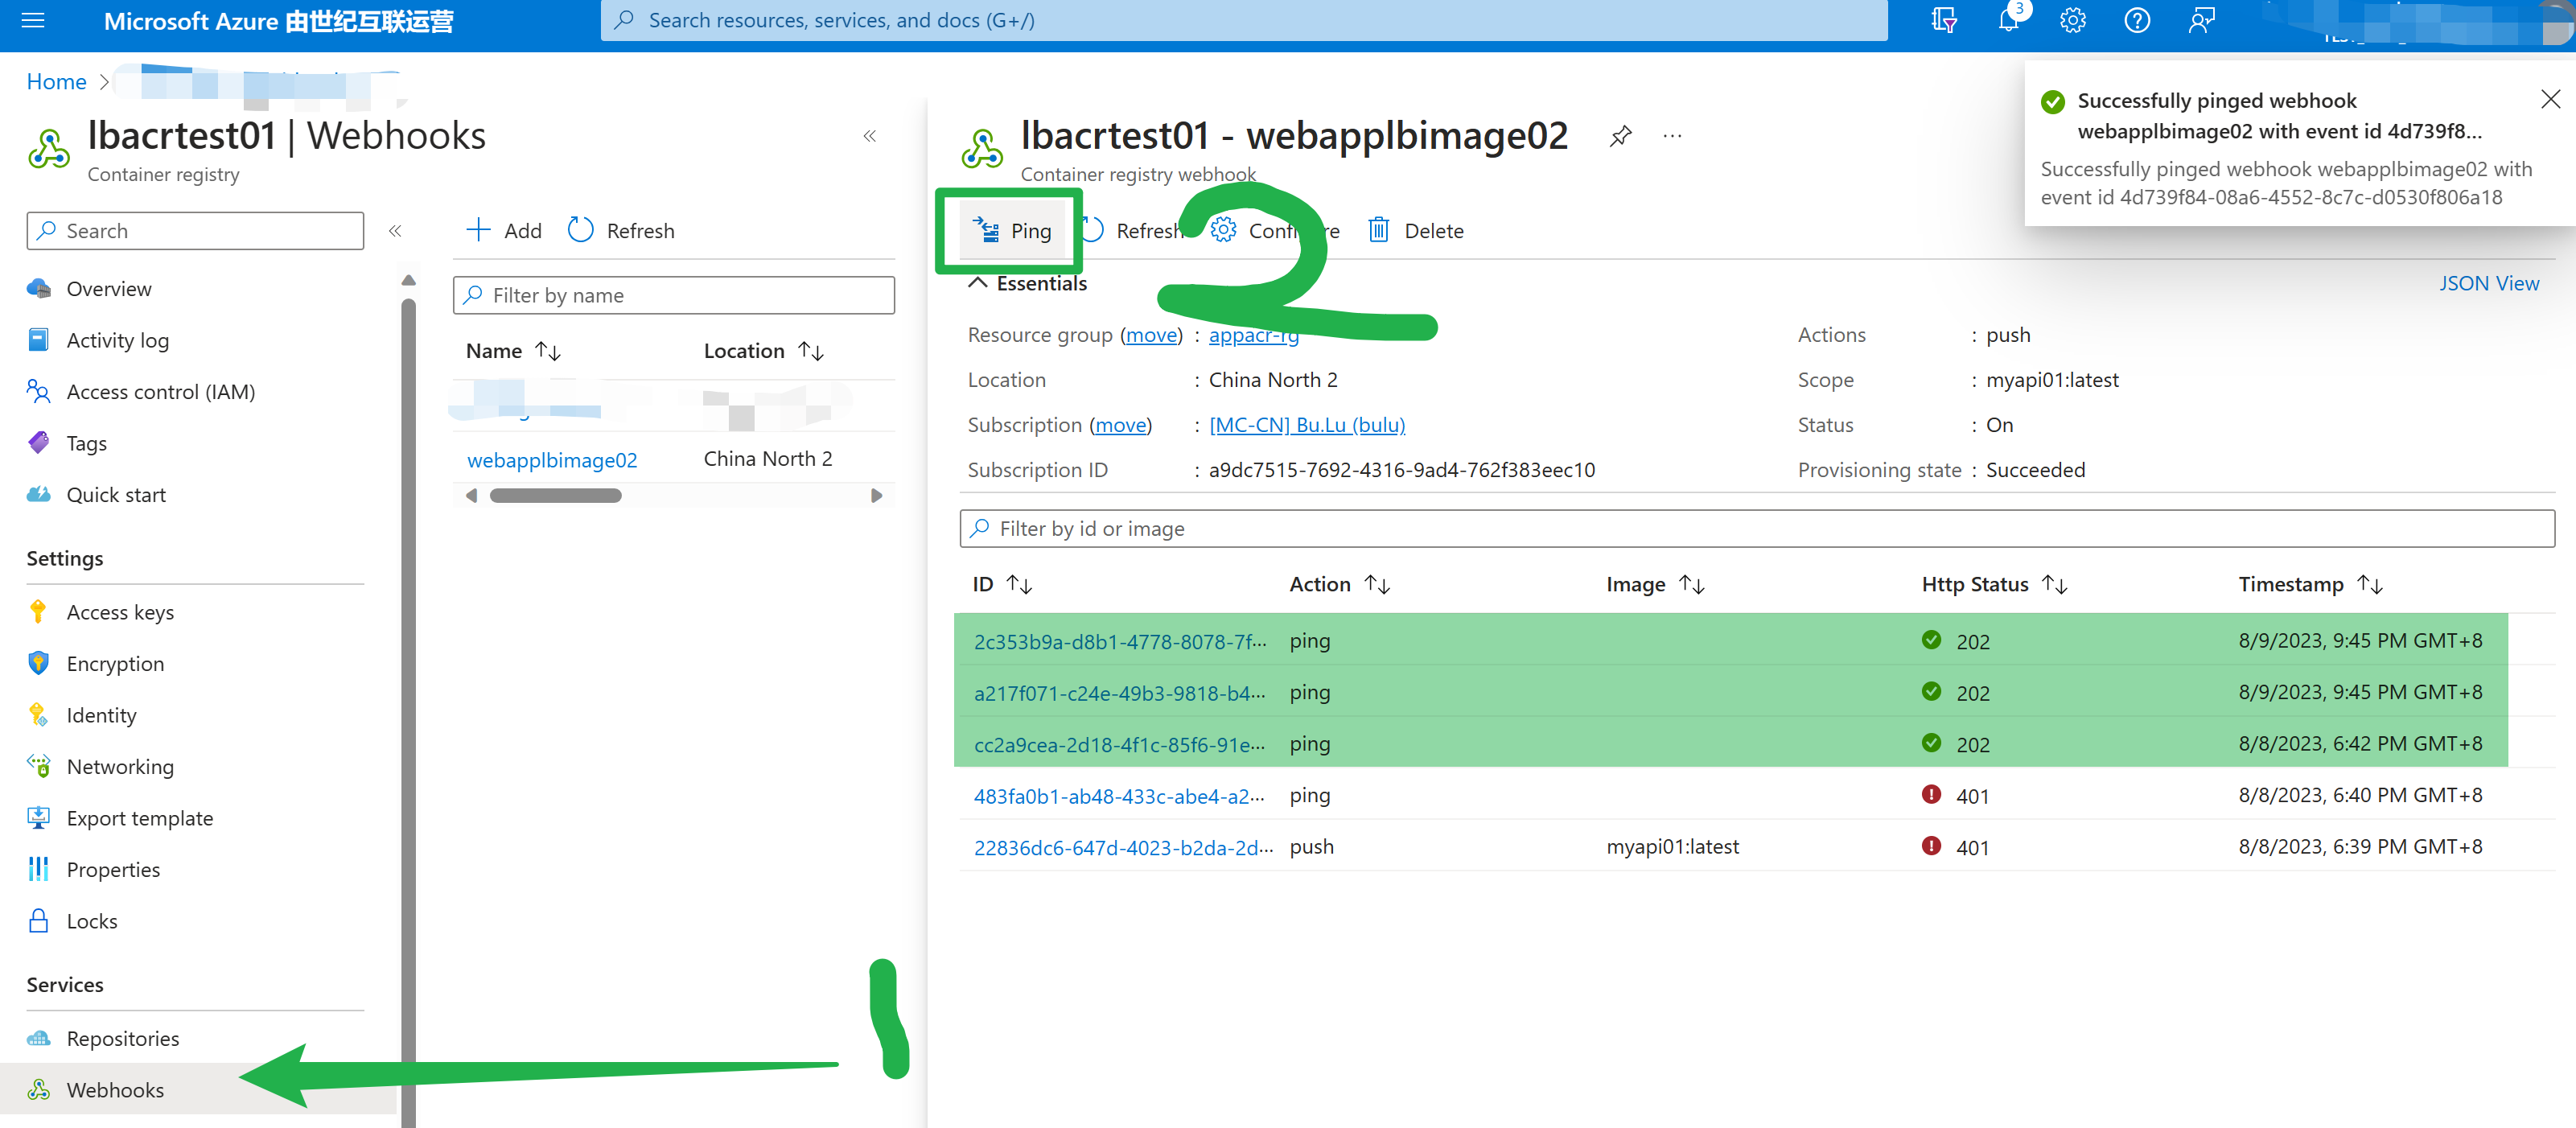The height and width of the screenshot is (1128, 2576).
Task: Open the JSON View link
Action: (2488, 283)
